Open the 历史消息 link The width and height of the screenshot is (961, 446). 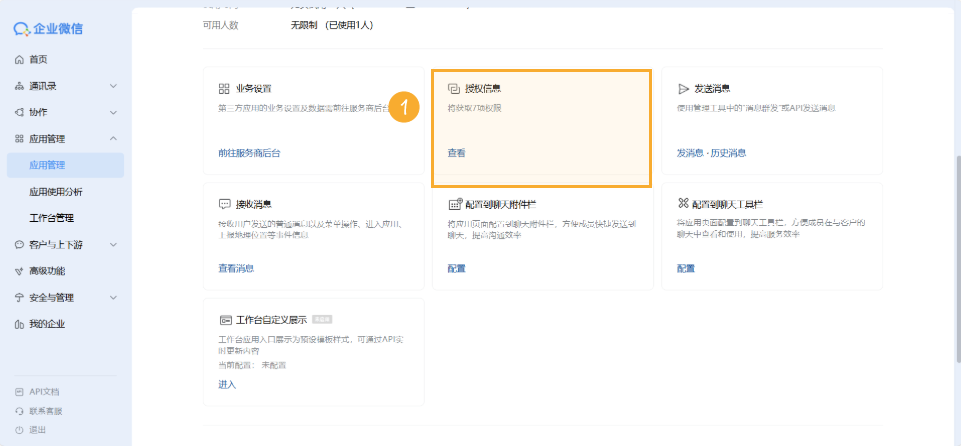coord(729,153)
